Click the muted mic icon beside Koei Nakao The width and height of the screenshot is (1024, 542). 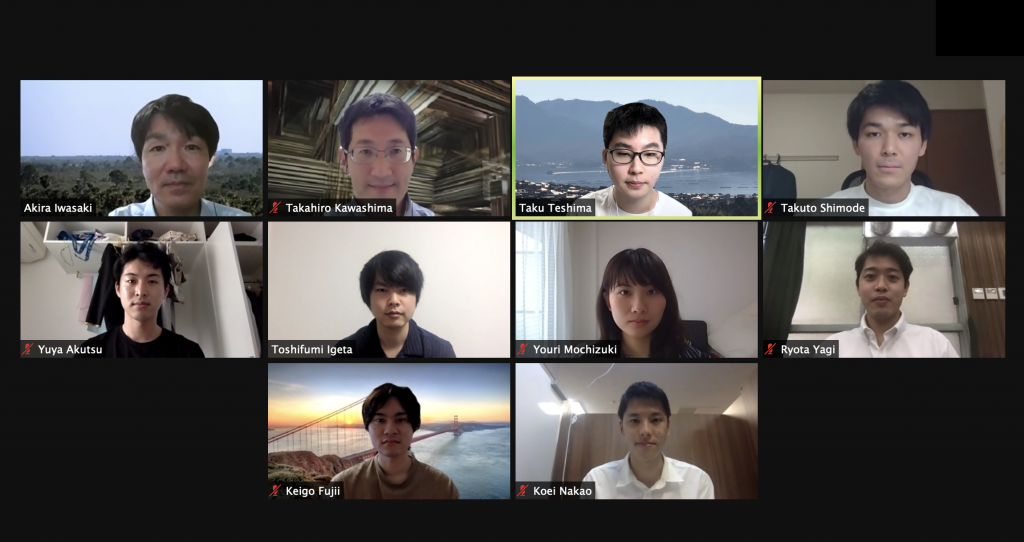pos(522,491)
